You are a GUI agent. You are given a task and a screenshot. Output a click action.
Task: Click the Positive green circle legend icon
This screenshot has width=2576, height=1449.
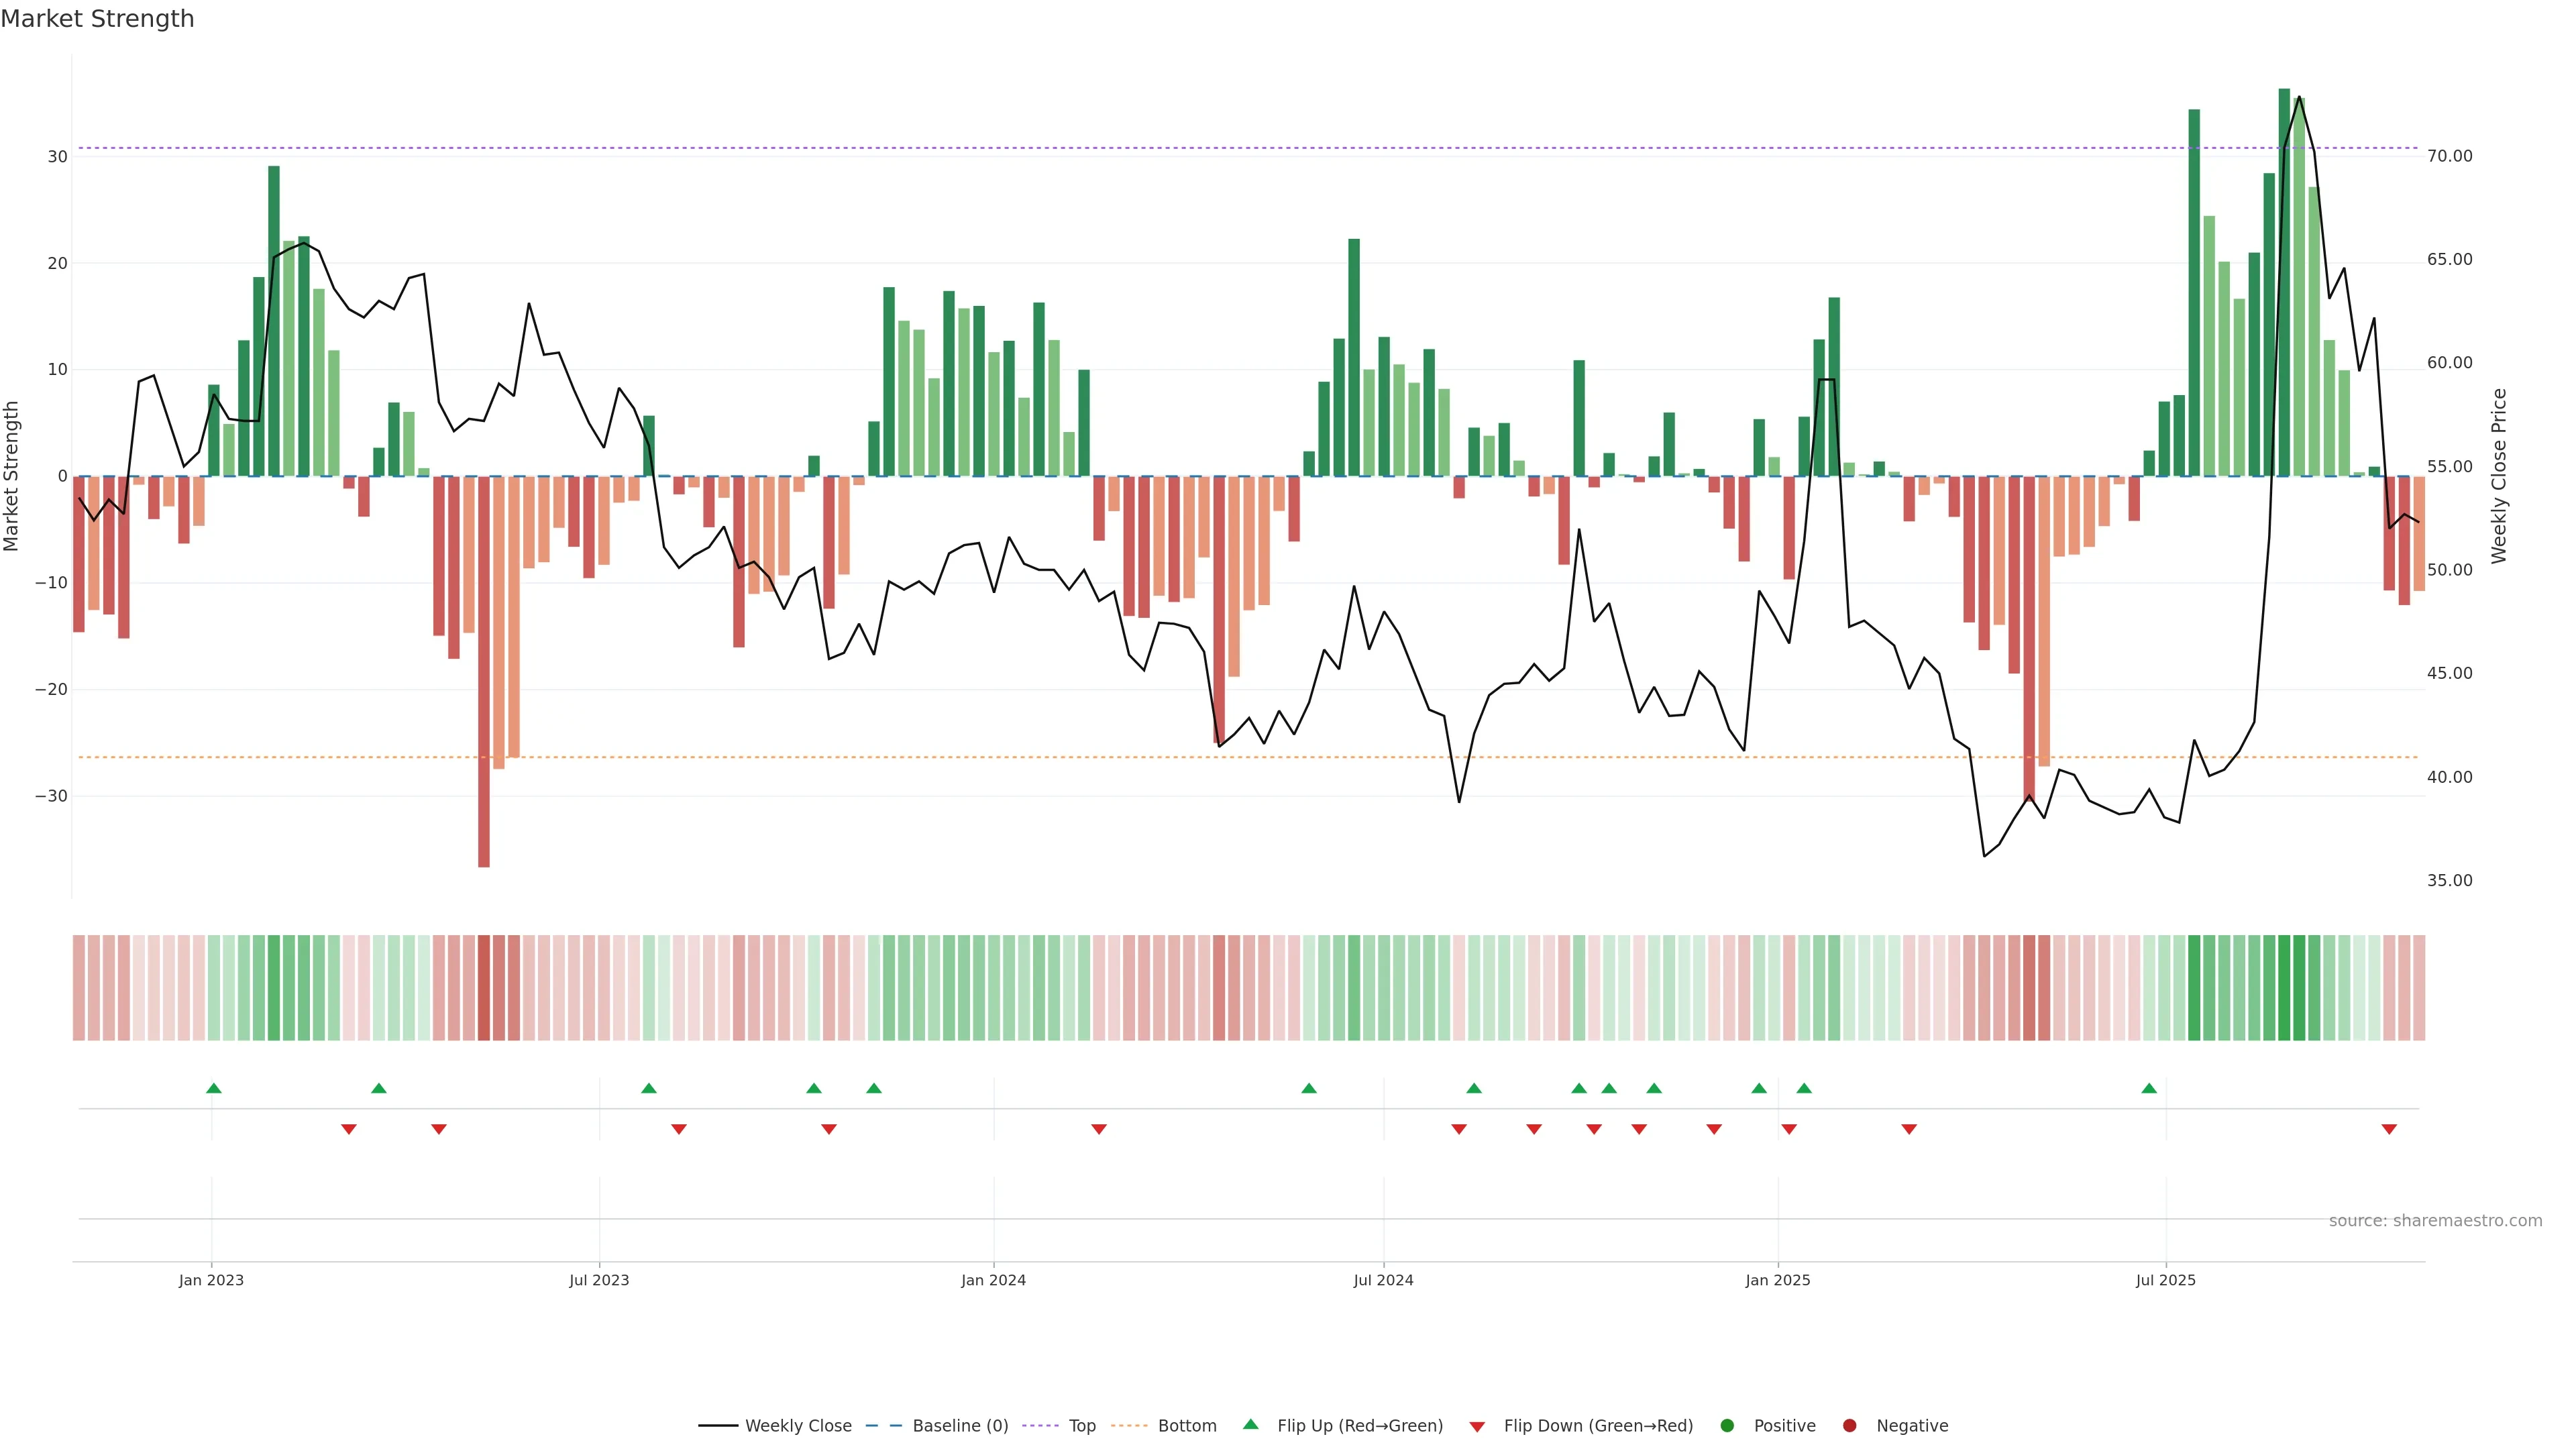[x=1727, y=1425]
